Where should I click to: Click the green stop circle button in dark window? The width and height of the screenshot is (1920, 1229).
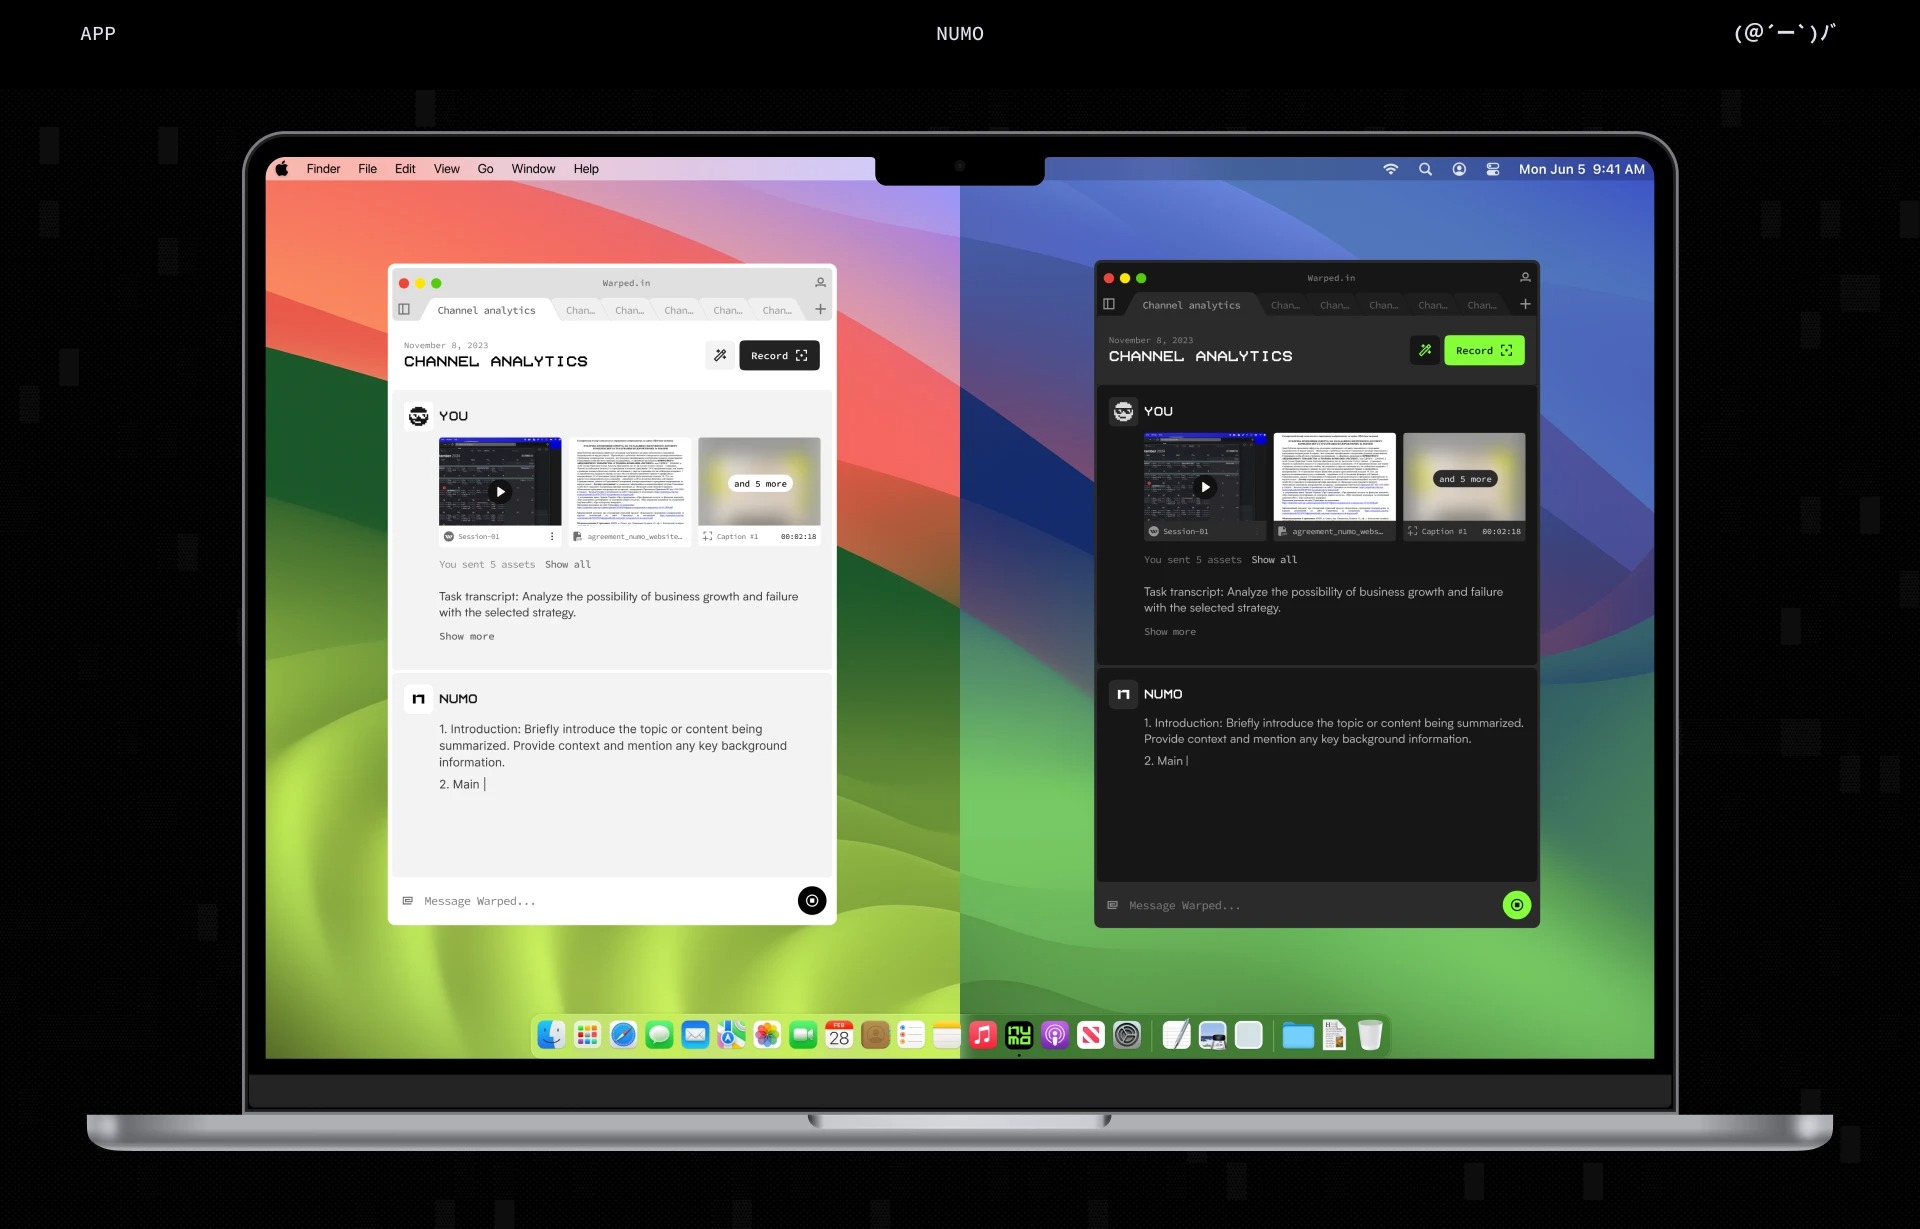tap(1517, 905)
